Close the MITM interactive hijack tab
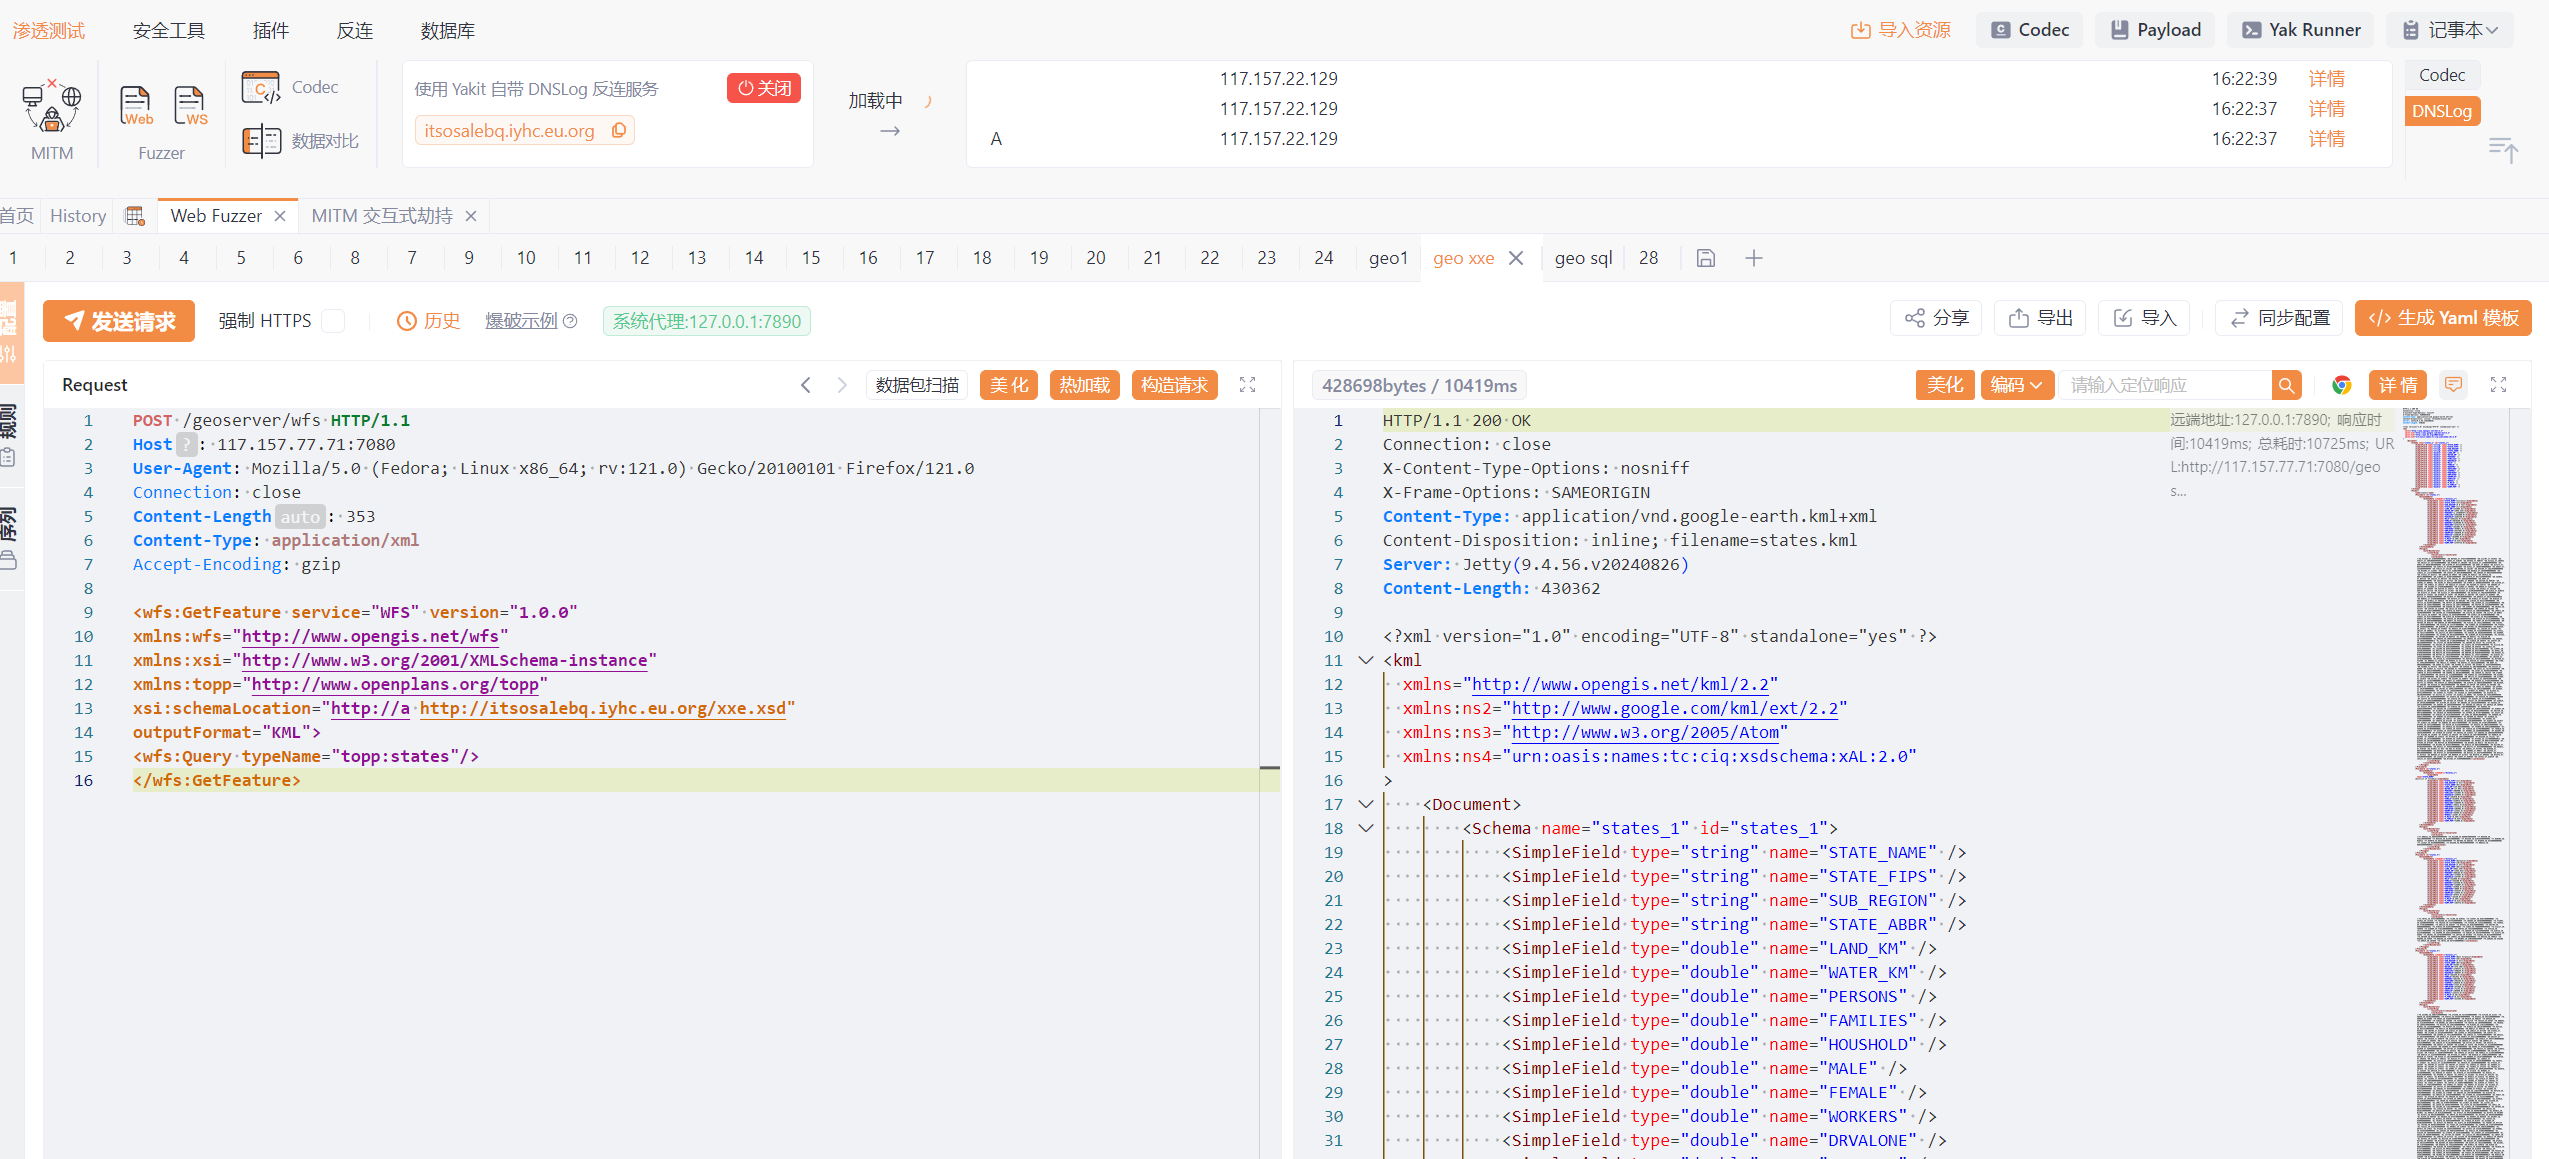 pos(471,216)
